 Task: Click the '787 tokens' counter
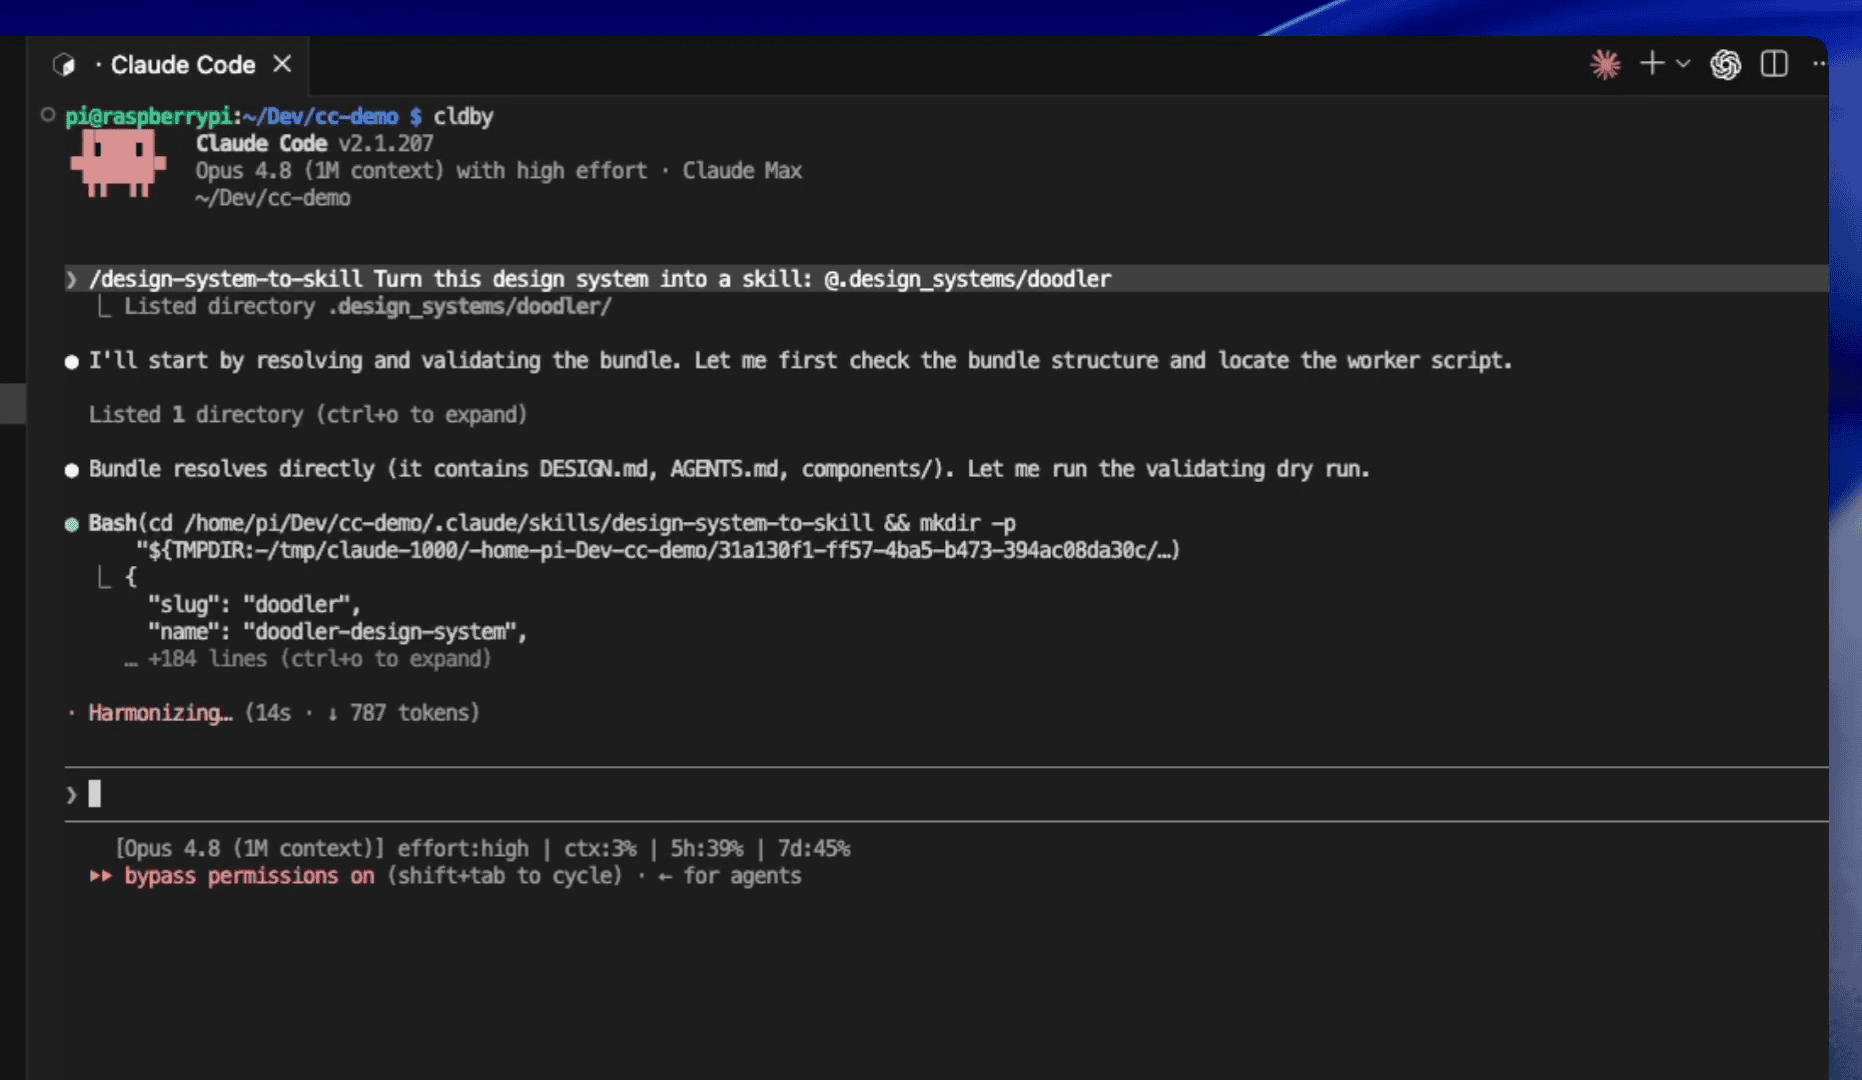(414, 713)
